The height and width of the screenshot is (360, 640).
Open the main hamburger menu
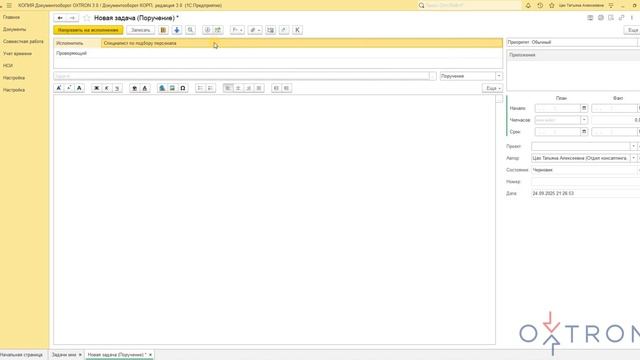(x=9, y=5)
